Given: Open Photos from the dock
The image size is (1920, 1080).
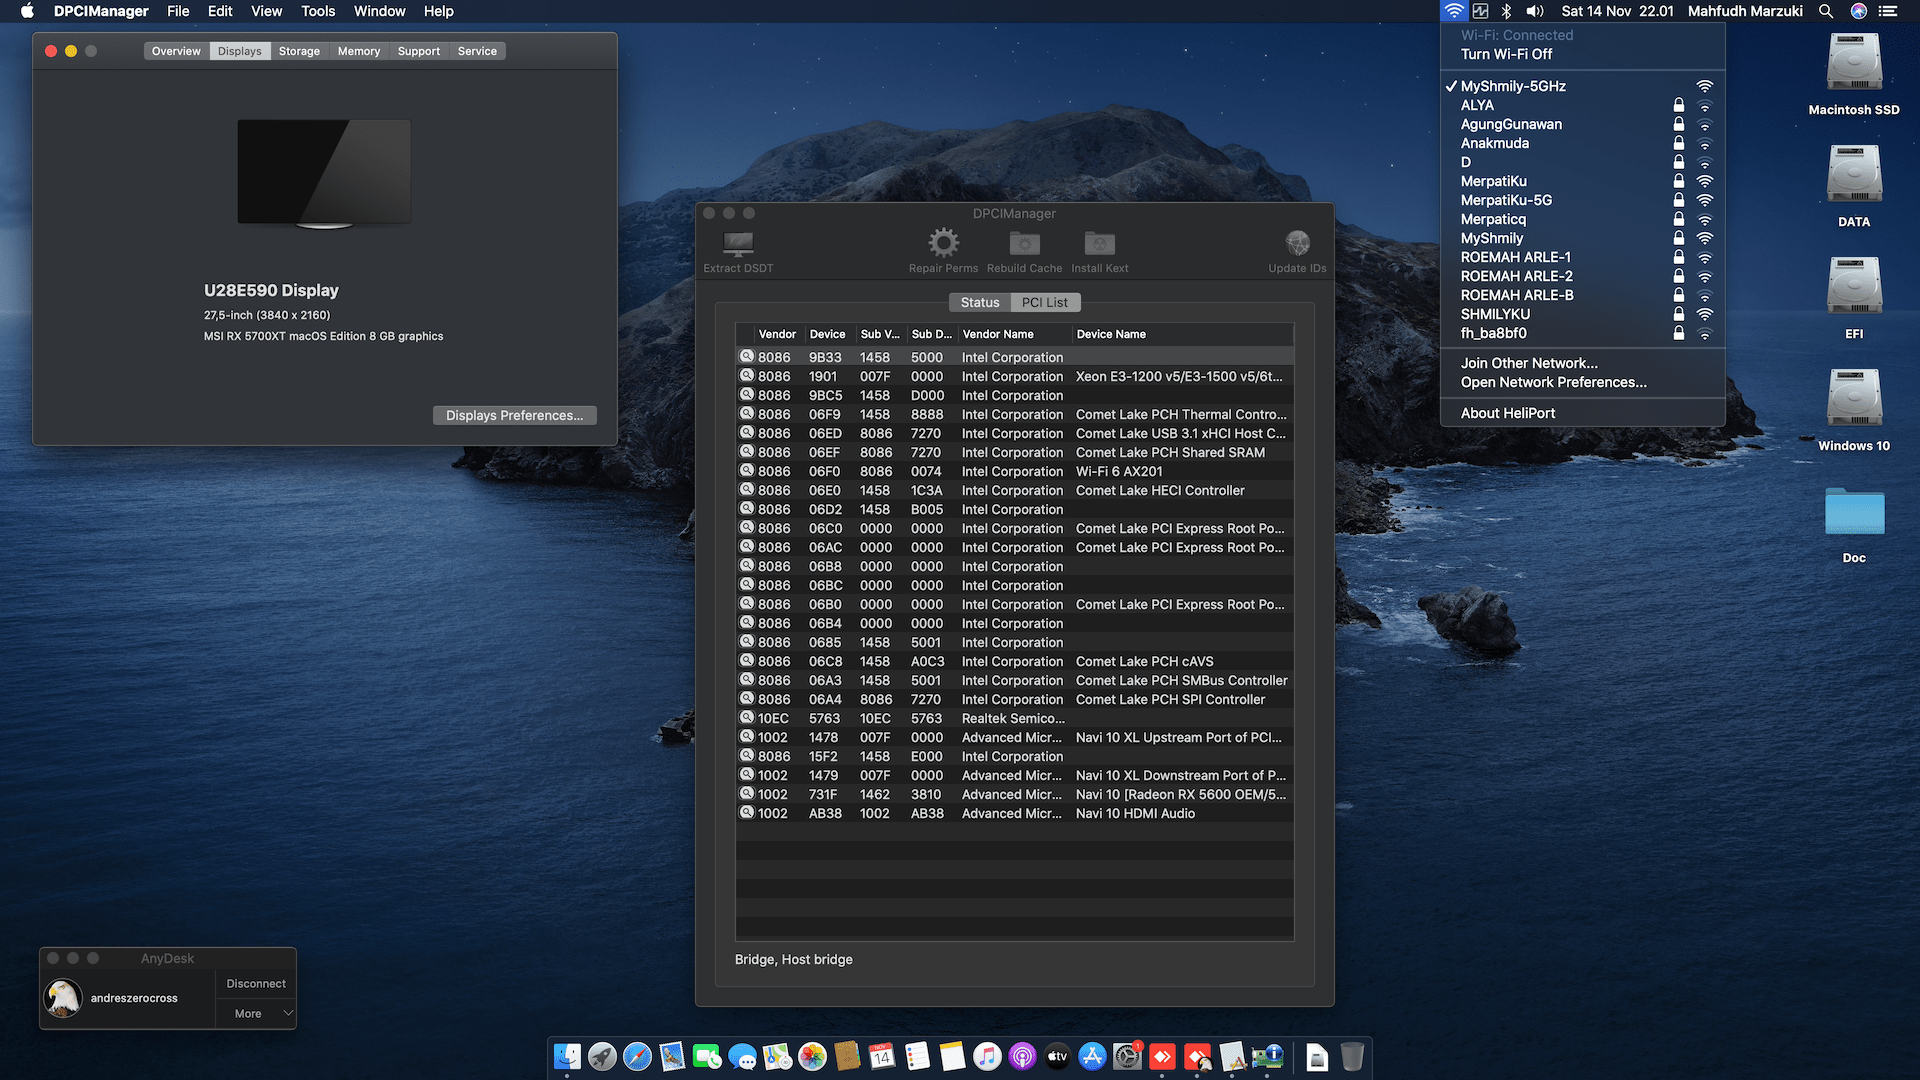Looking at the screenshot, I should pos(812,1056).
